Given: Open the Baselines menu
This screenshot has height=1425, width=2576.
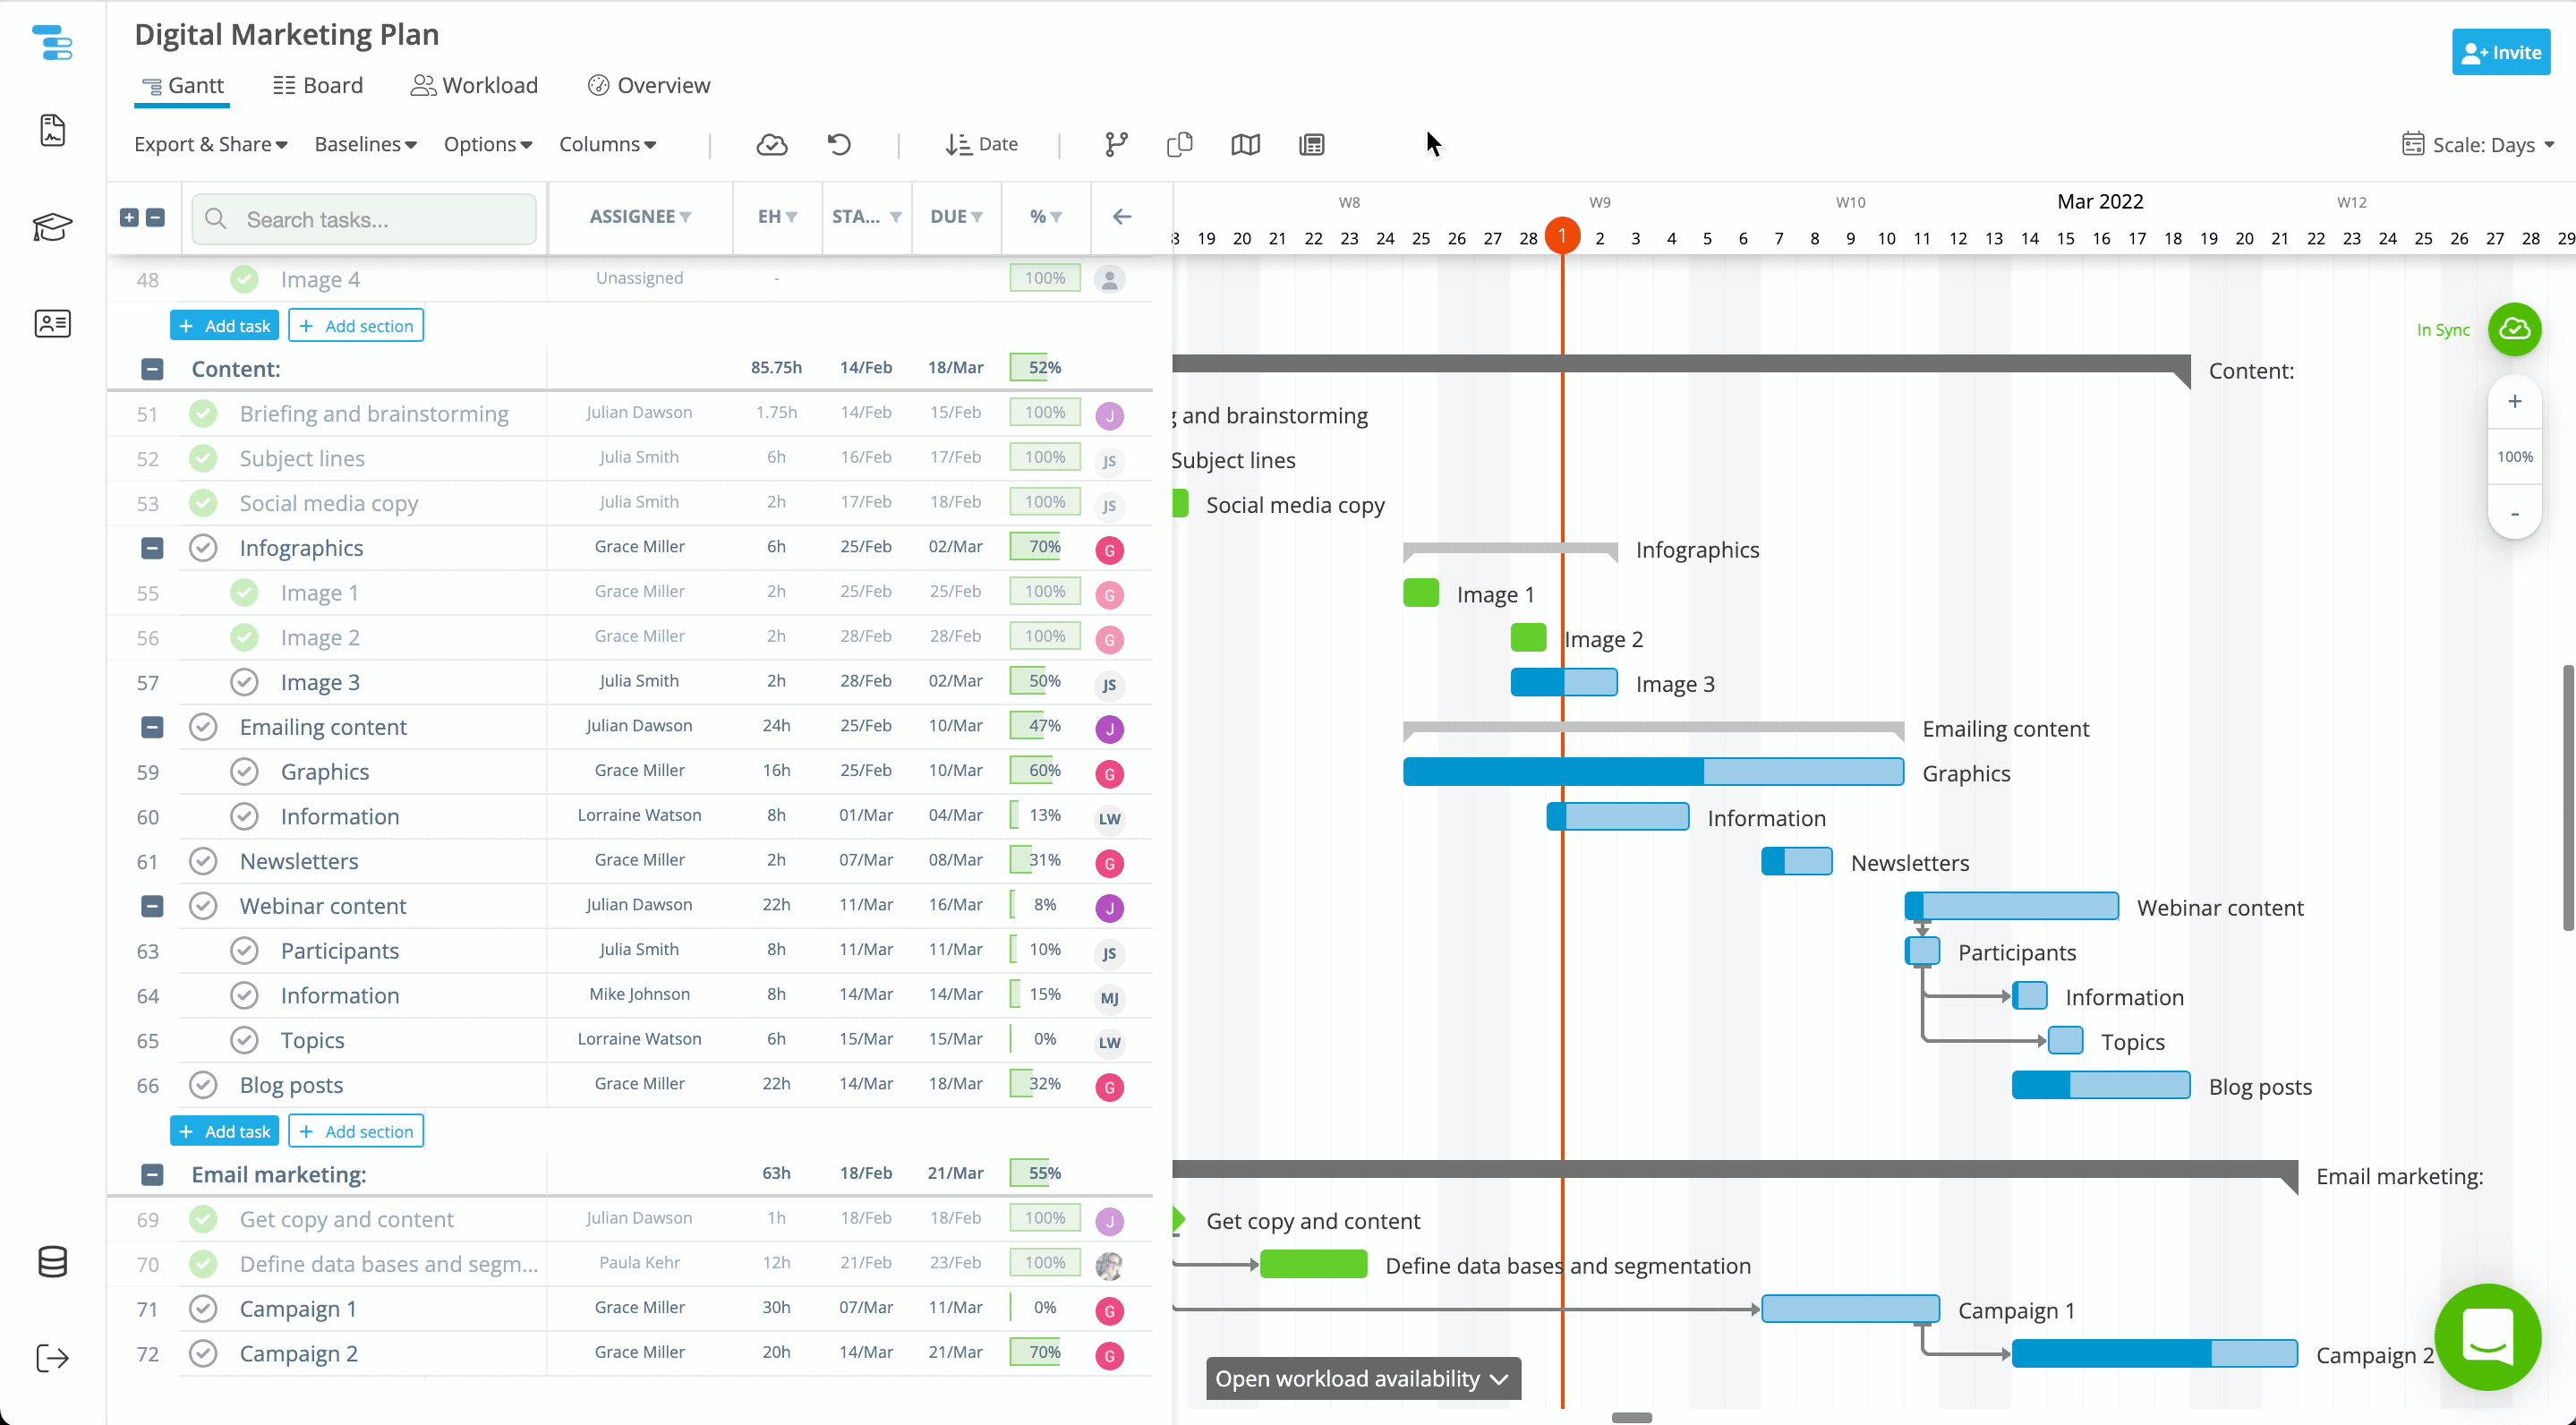Looking at the screenshot, I should [x=364, y=144].
